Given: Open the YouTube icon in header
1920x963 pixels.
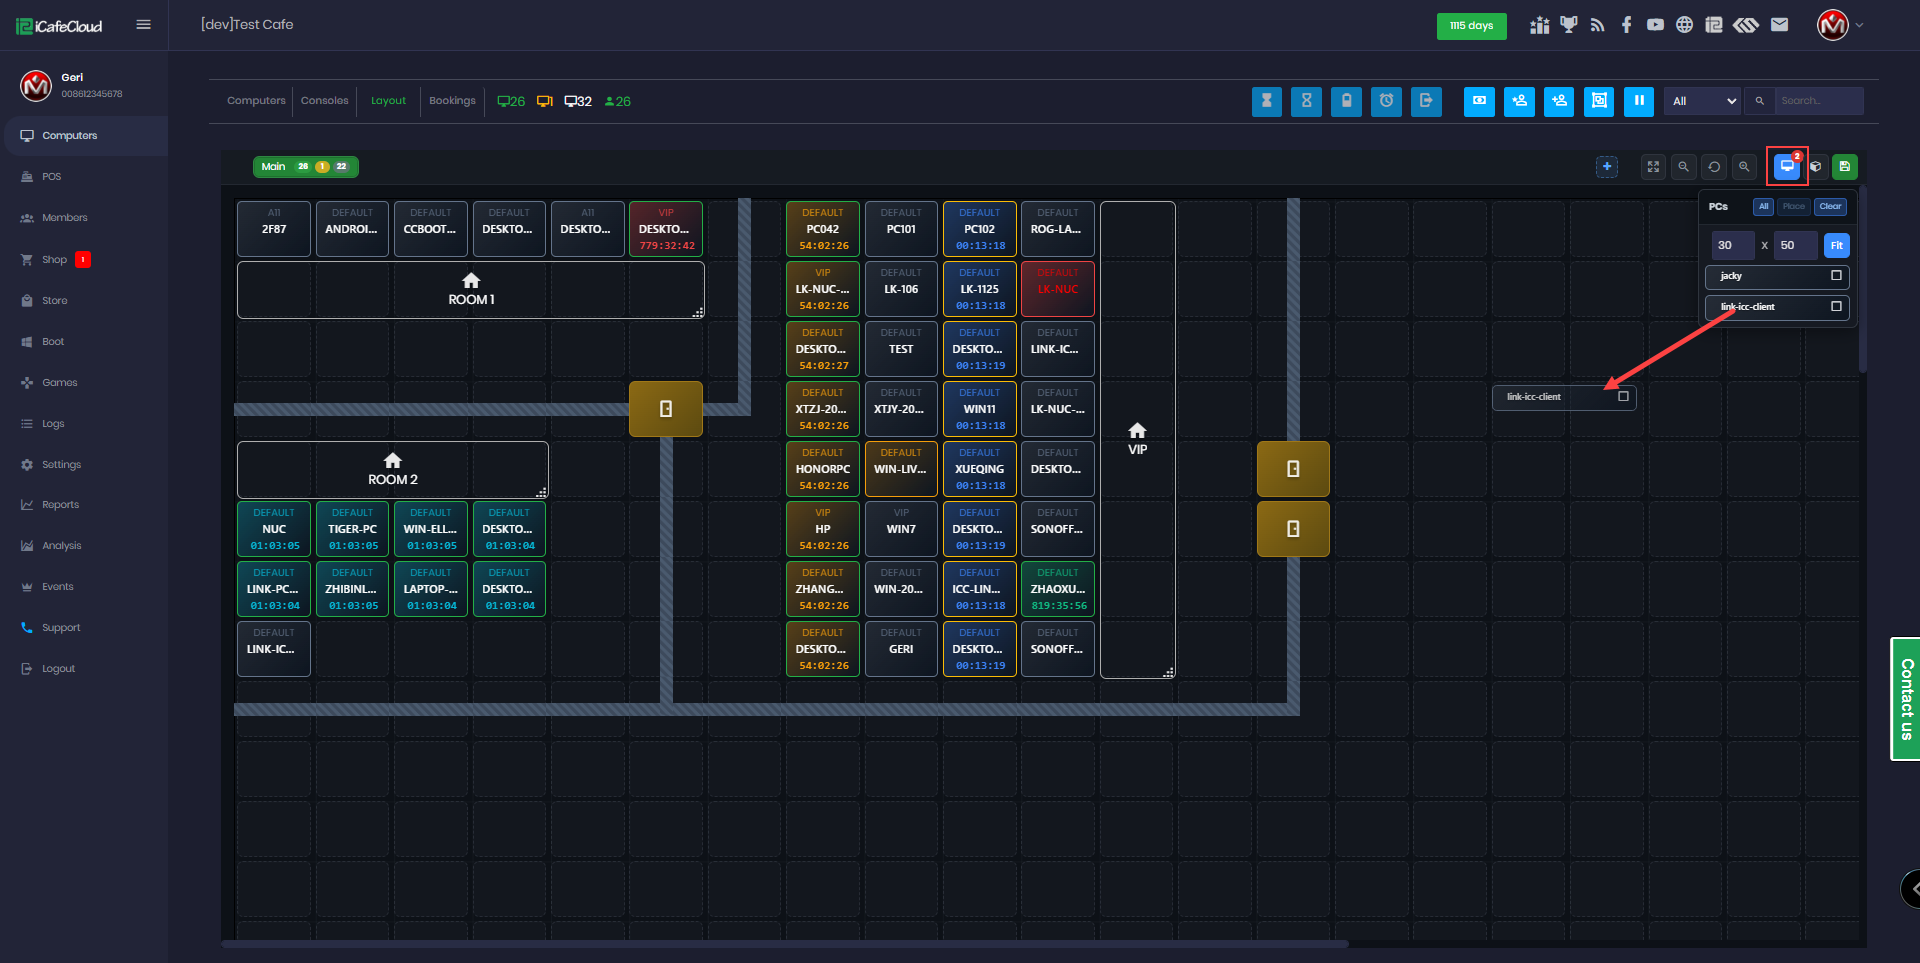Looking at the screenshot, I should point(1655,25).
